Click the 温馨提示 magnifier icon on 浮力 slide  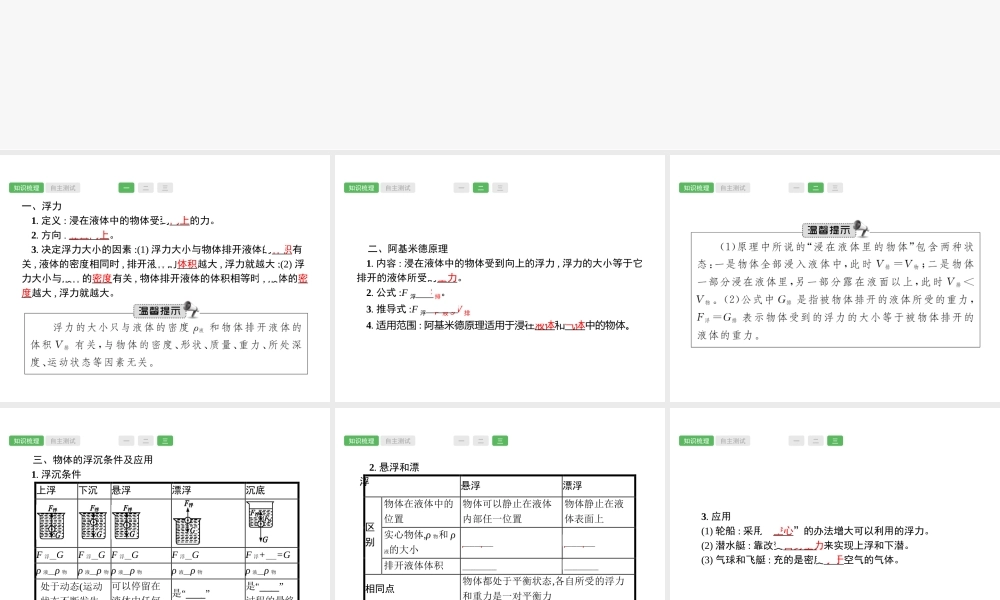point(191,310)
